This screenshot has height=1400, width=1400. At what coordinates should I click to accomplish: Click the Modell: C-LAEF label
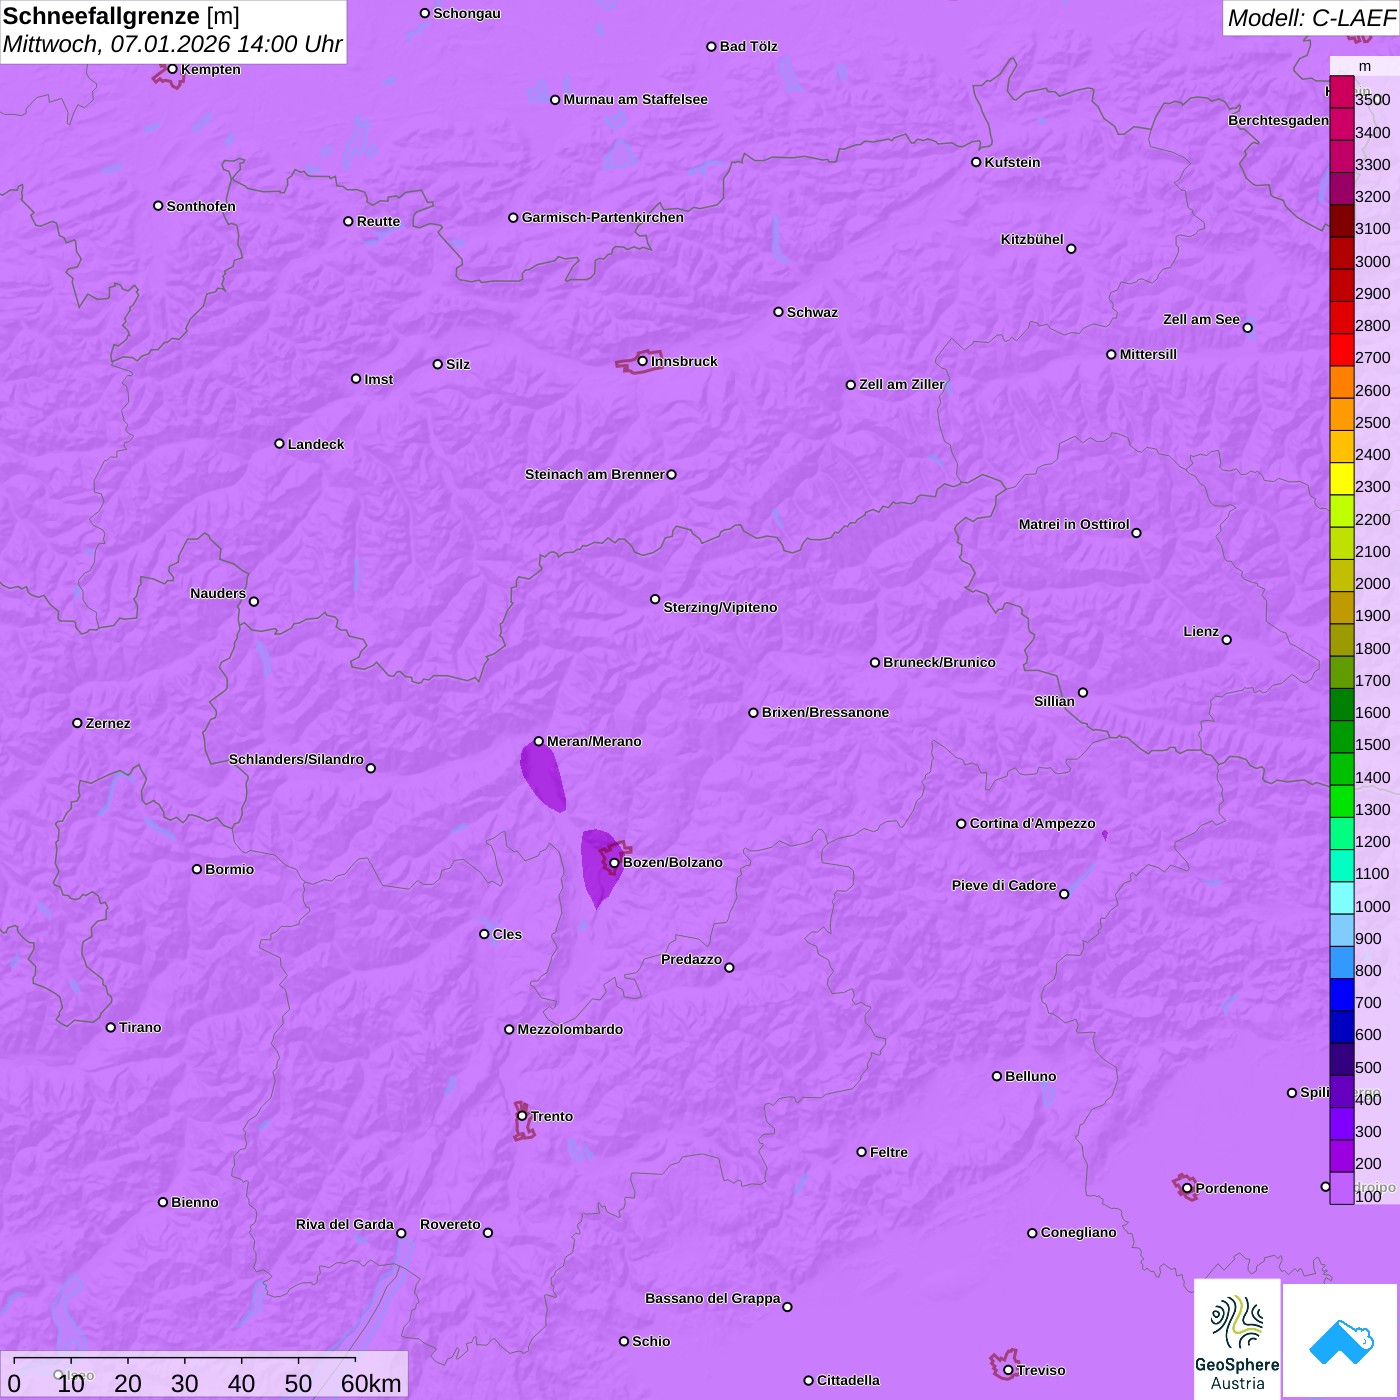point(1310,18)
